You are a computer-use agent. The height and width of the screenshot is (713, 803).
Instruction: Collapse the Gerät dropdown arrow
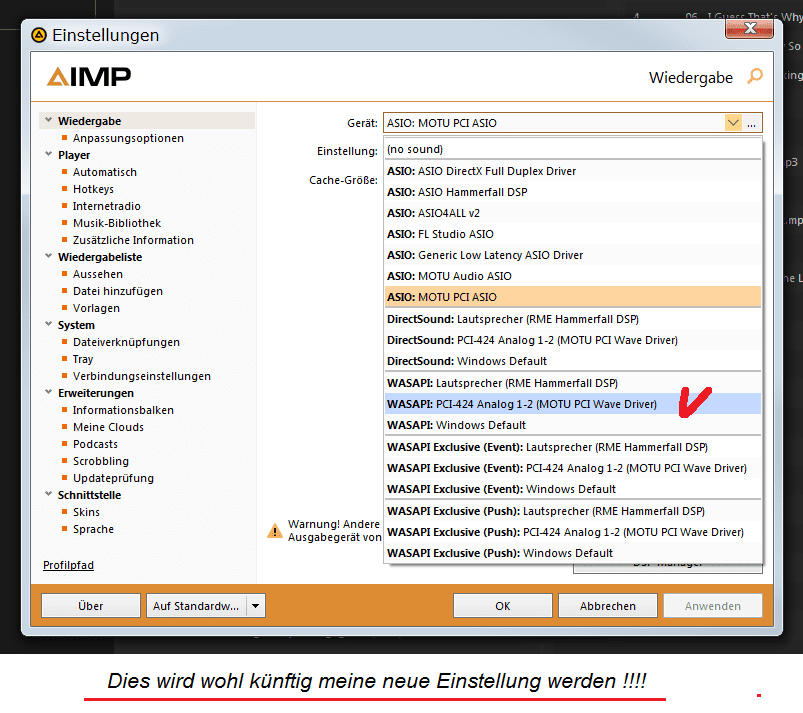(733, 123)
